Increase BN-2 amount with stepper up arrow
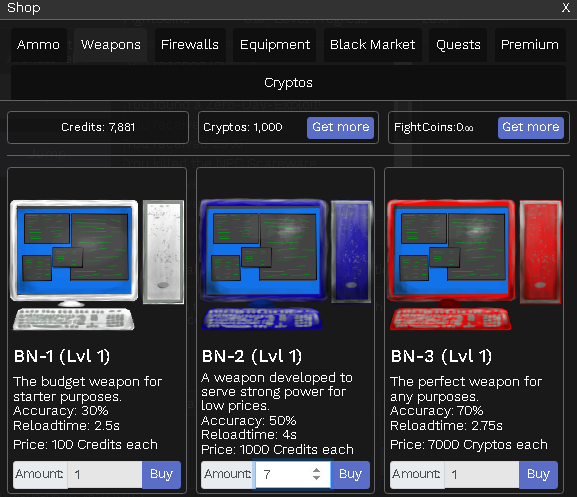577x497 pixels. 316,470
